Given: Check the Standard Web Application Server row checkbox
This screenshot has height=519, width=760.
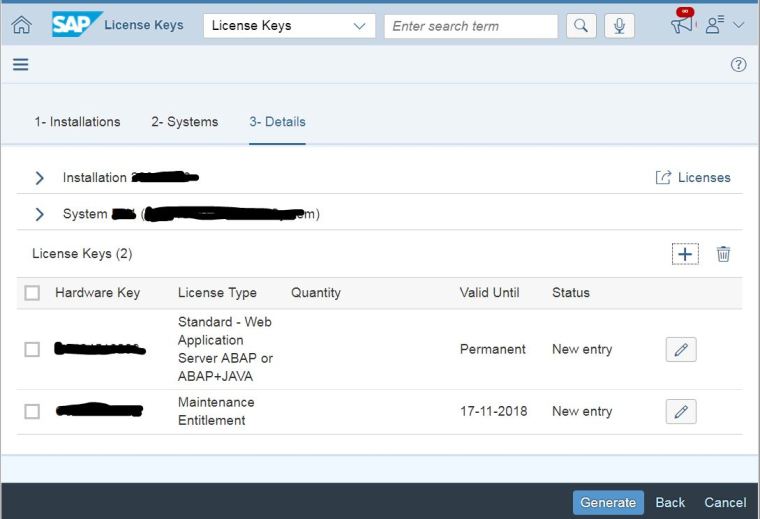Looking at the screenshot, I should (x=32, y=349).
